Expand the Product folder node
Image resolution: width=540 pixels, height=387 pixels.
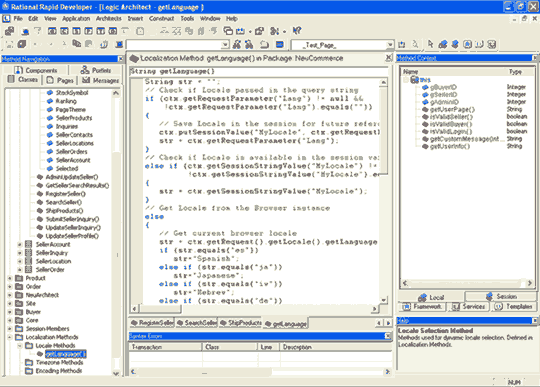click(10, 278)
